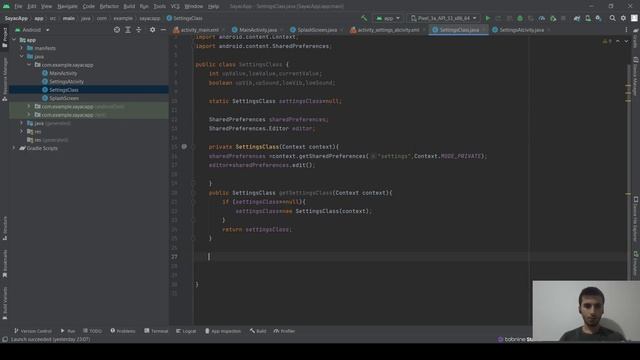Open the profiler gauge icon in toolbar
640x360 pixels.
click(542, 18)
